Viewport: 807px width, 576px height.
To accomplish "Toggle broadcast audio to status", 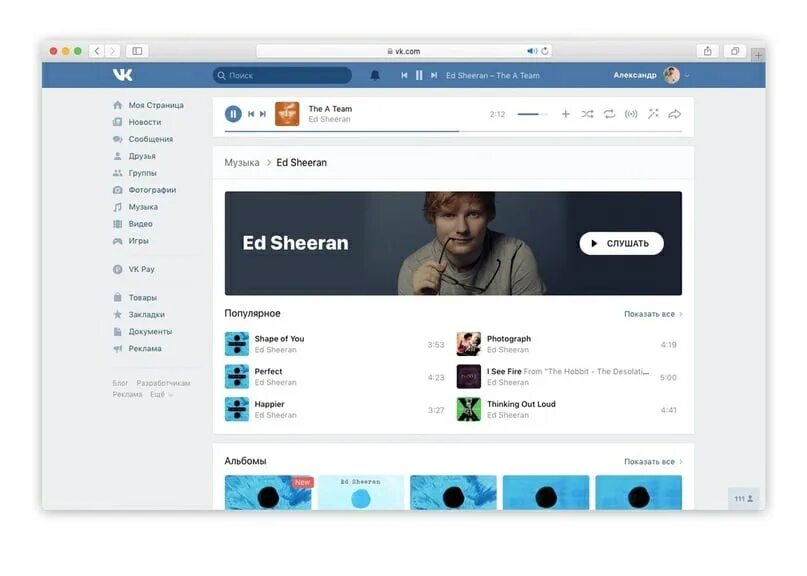I will click(x=631, y=114).
